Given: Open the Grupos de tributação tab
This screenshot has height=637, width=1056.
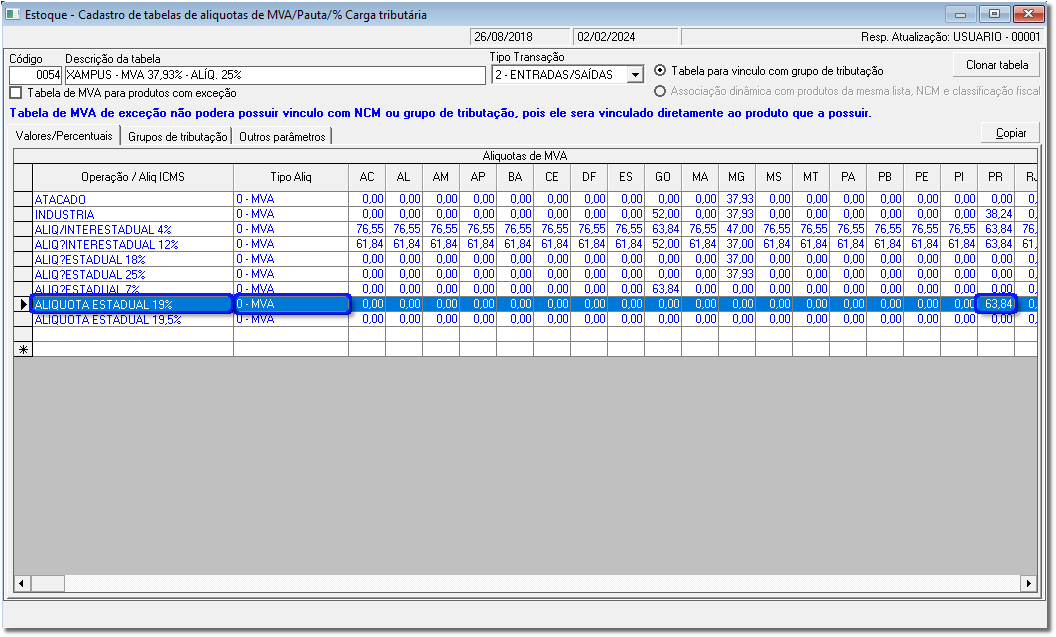Looking at the screenshot, I should pyautogui.click(x=177, y=137).
